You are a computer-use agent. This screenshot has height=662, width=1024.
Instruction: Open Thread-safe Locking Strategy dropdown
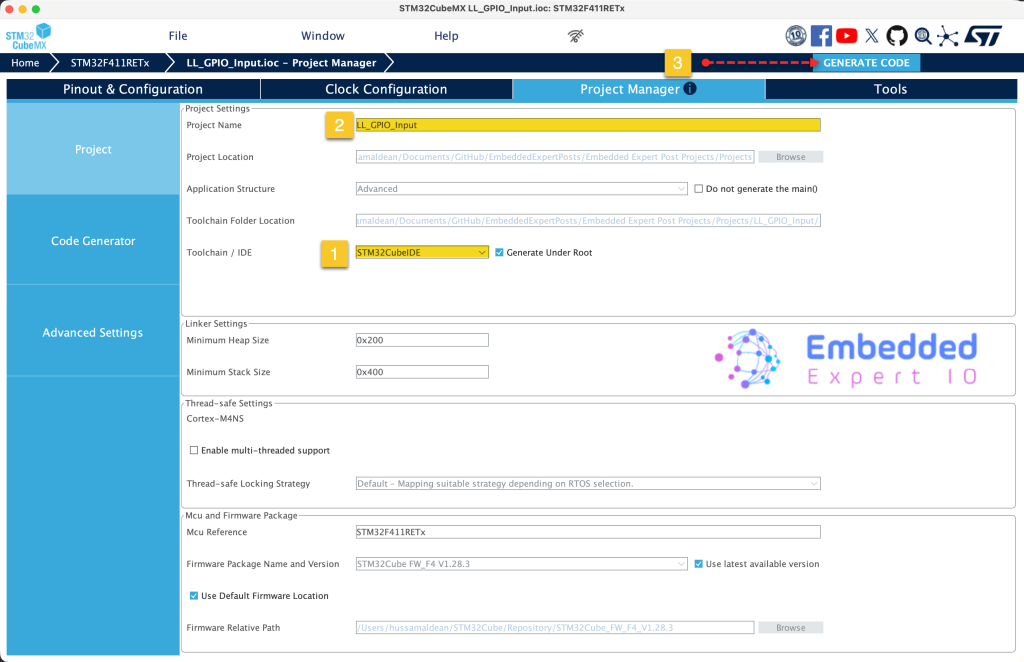coord(588,484)
